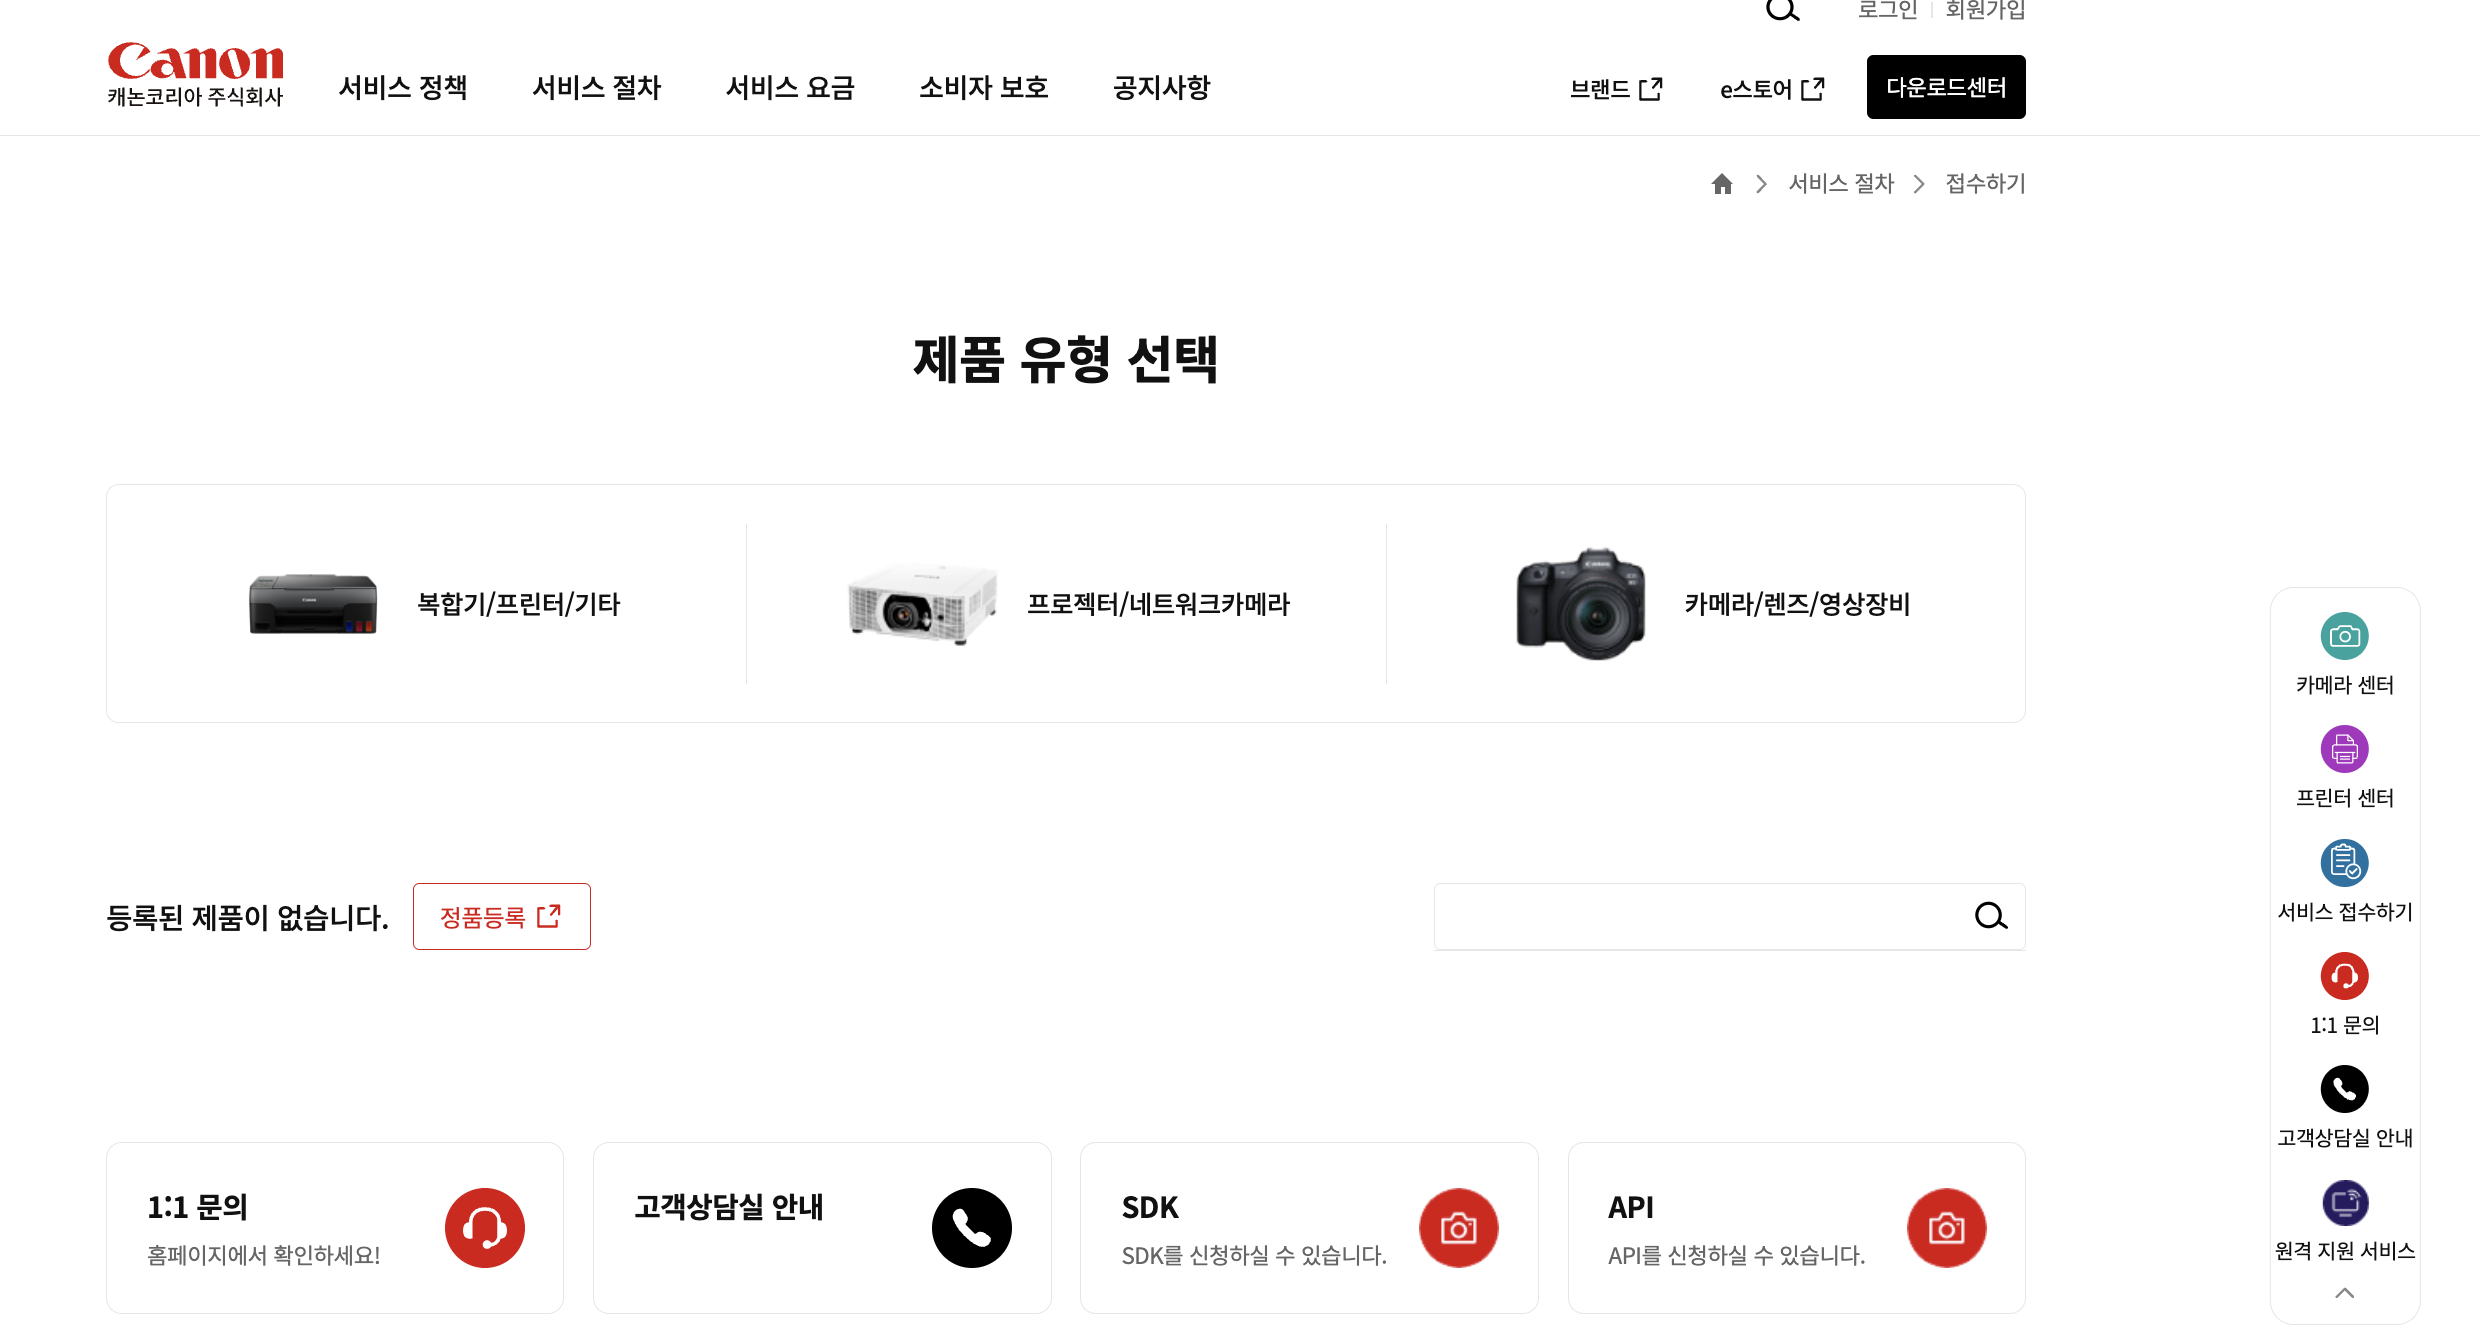Click the phone icon on 고객상담실 안내 card
The width and height of the screenshot is (2480, 1341).
pyautogui.click(x=971, y=1227)
